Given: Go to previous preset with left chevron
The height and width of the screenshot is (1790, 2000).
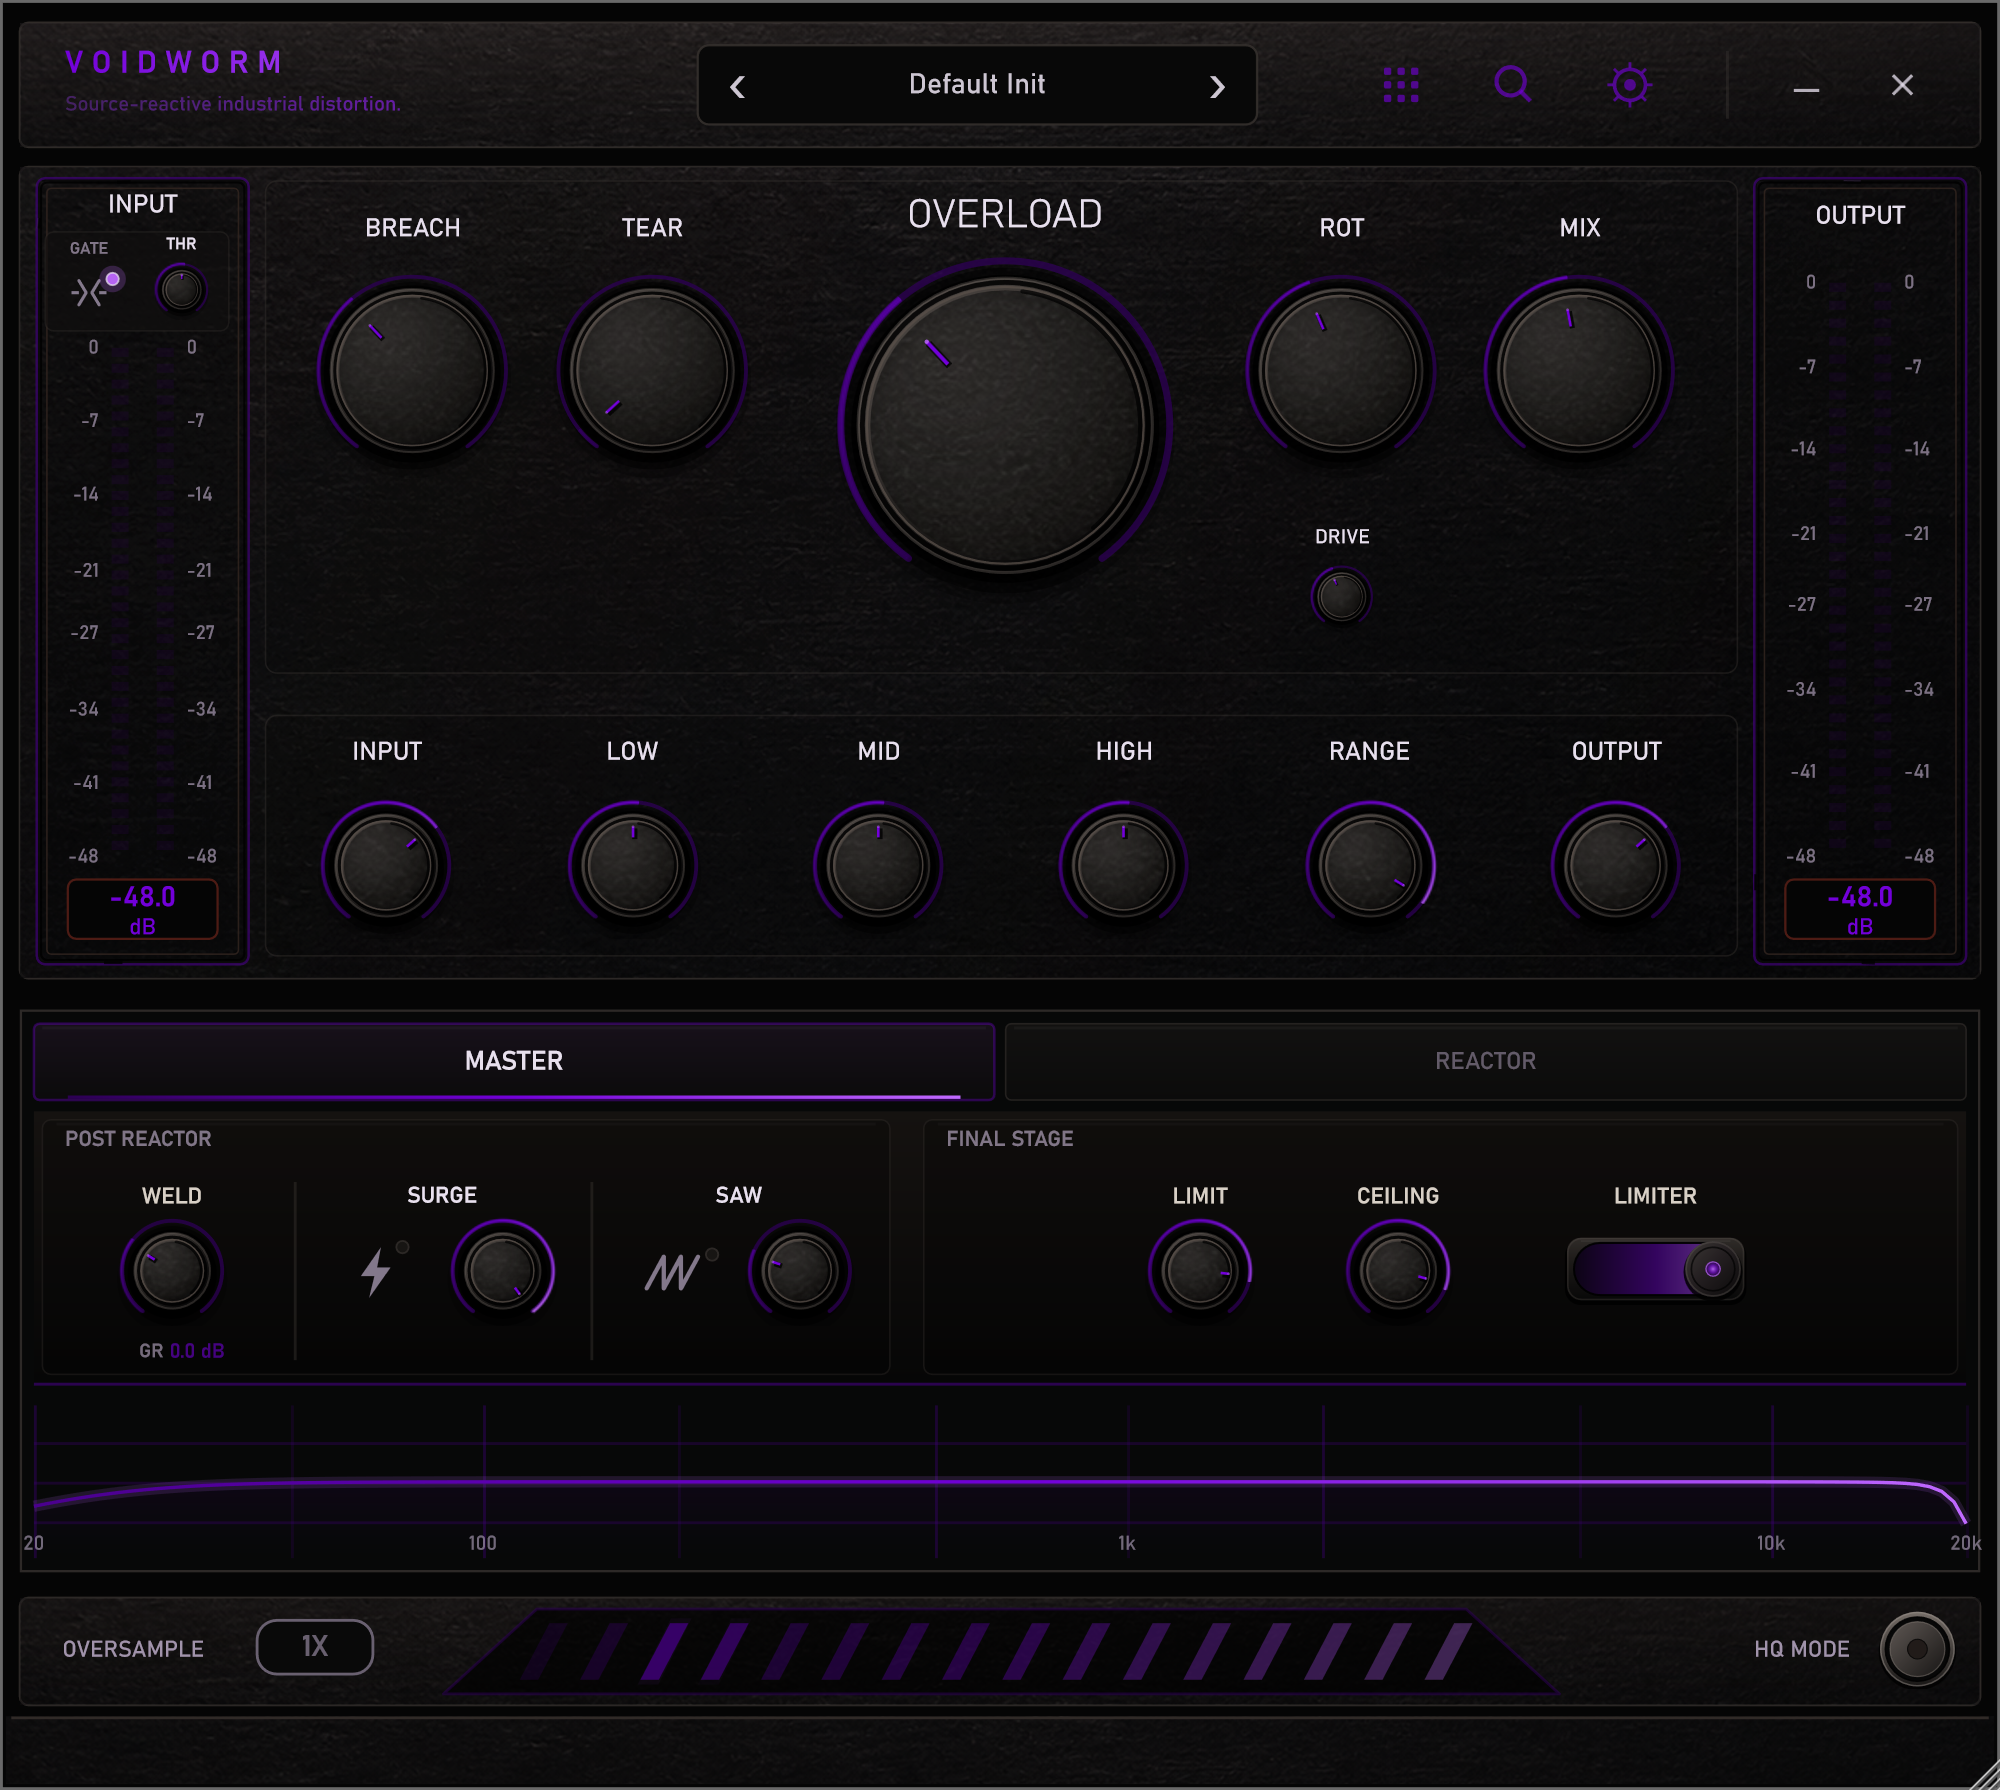Looking at the screenshot, I should [x=738, y=87].
